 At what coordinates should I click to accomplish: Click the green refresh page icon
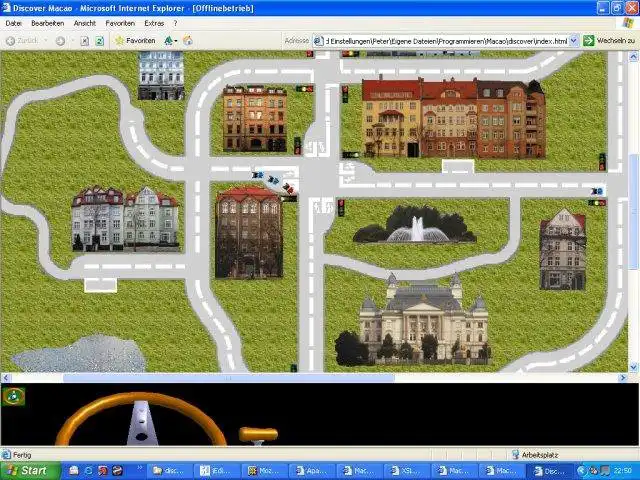coord(100,41)
